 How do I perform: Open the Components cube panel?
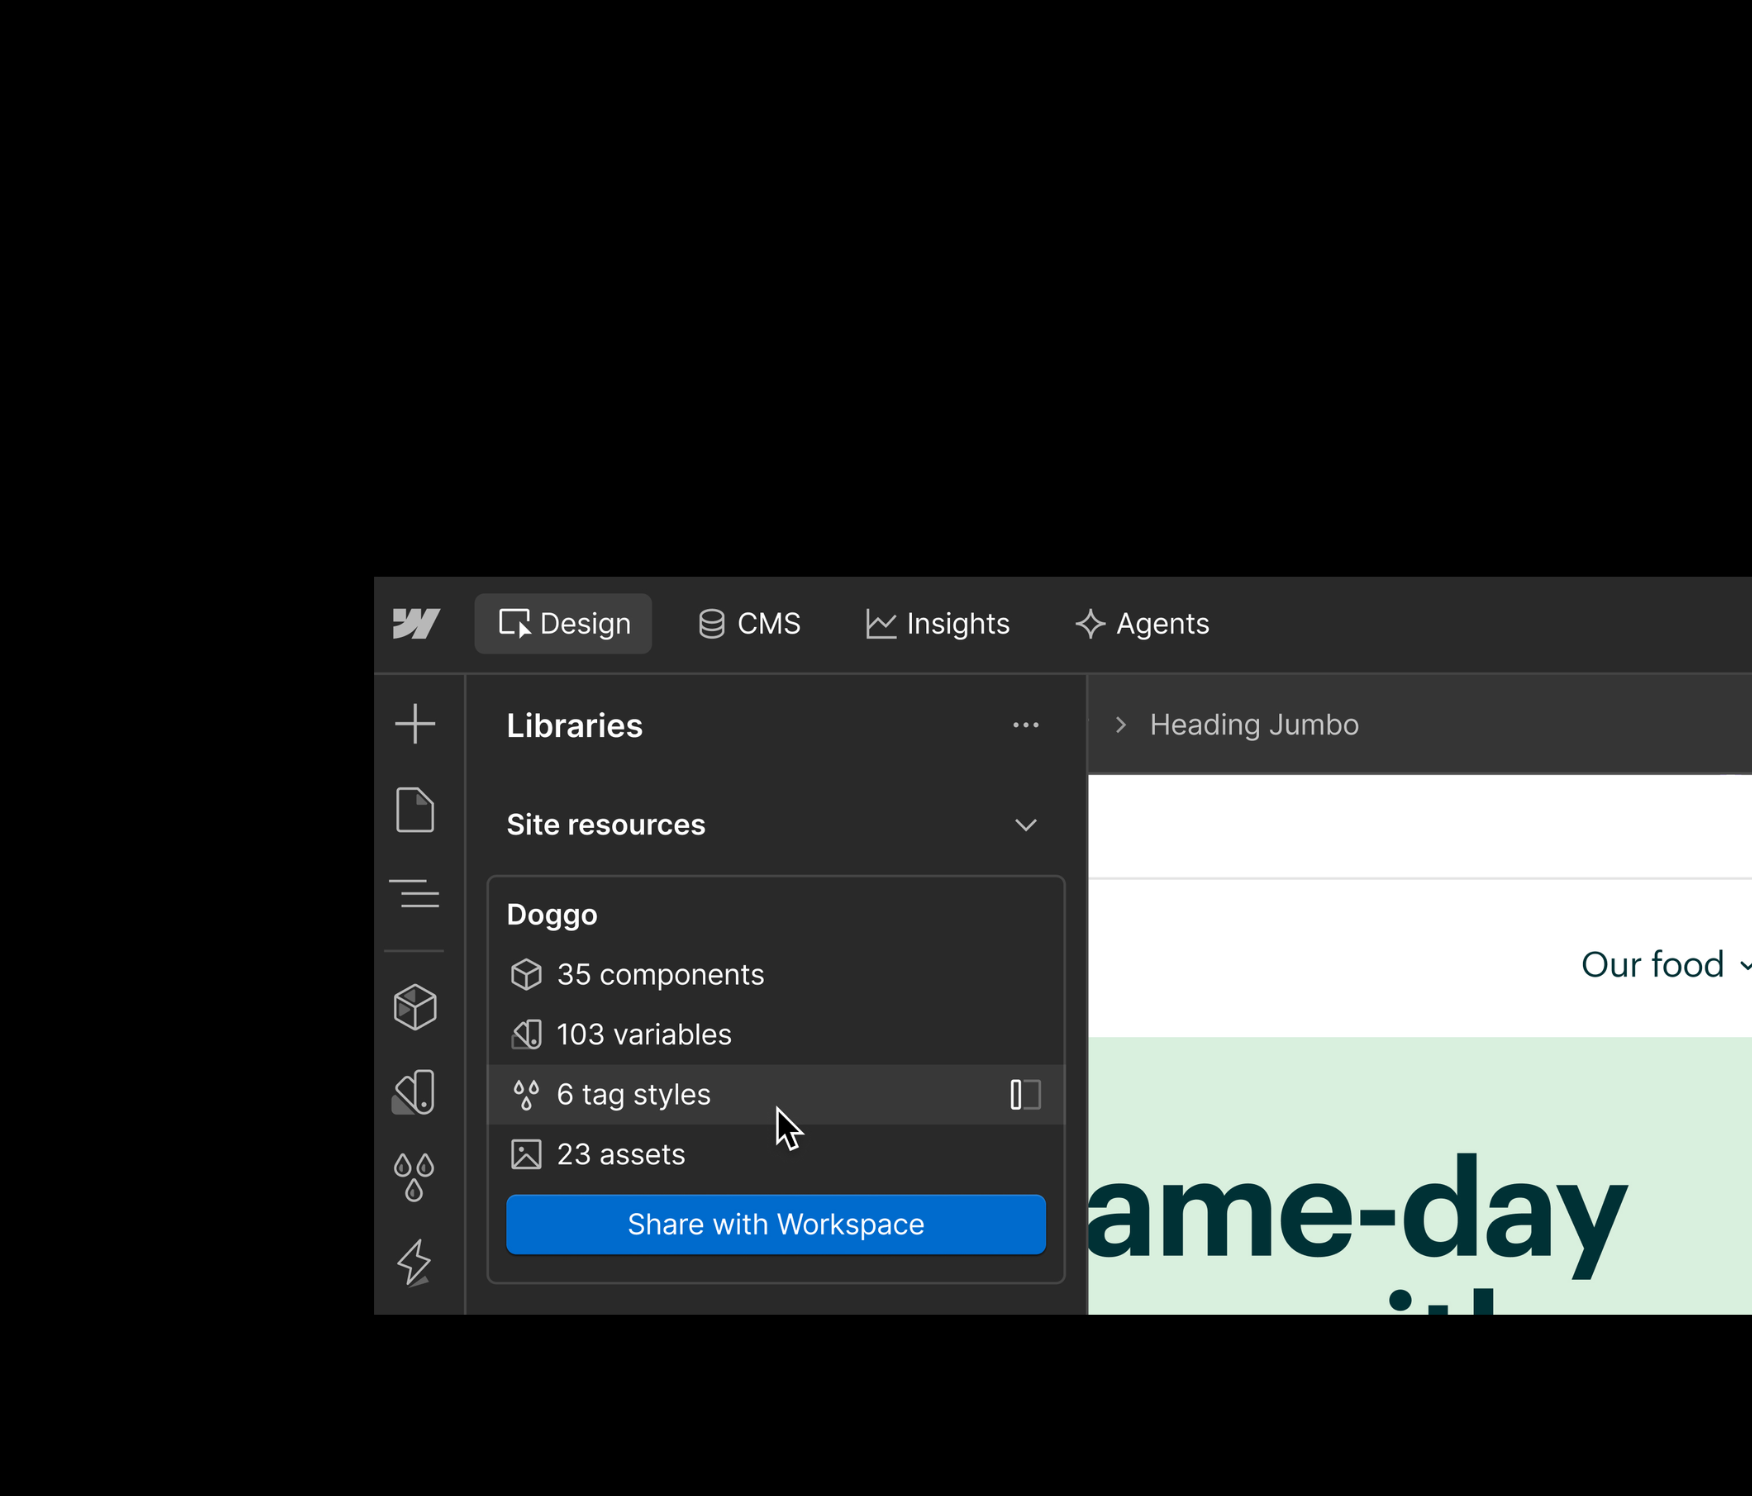415,1007
